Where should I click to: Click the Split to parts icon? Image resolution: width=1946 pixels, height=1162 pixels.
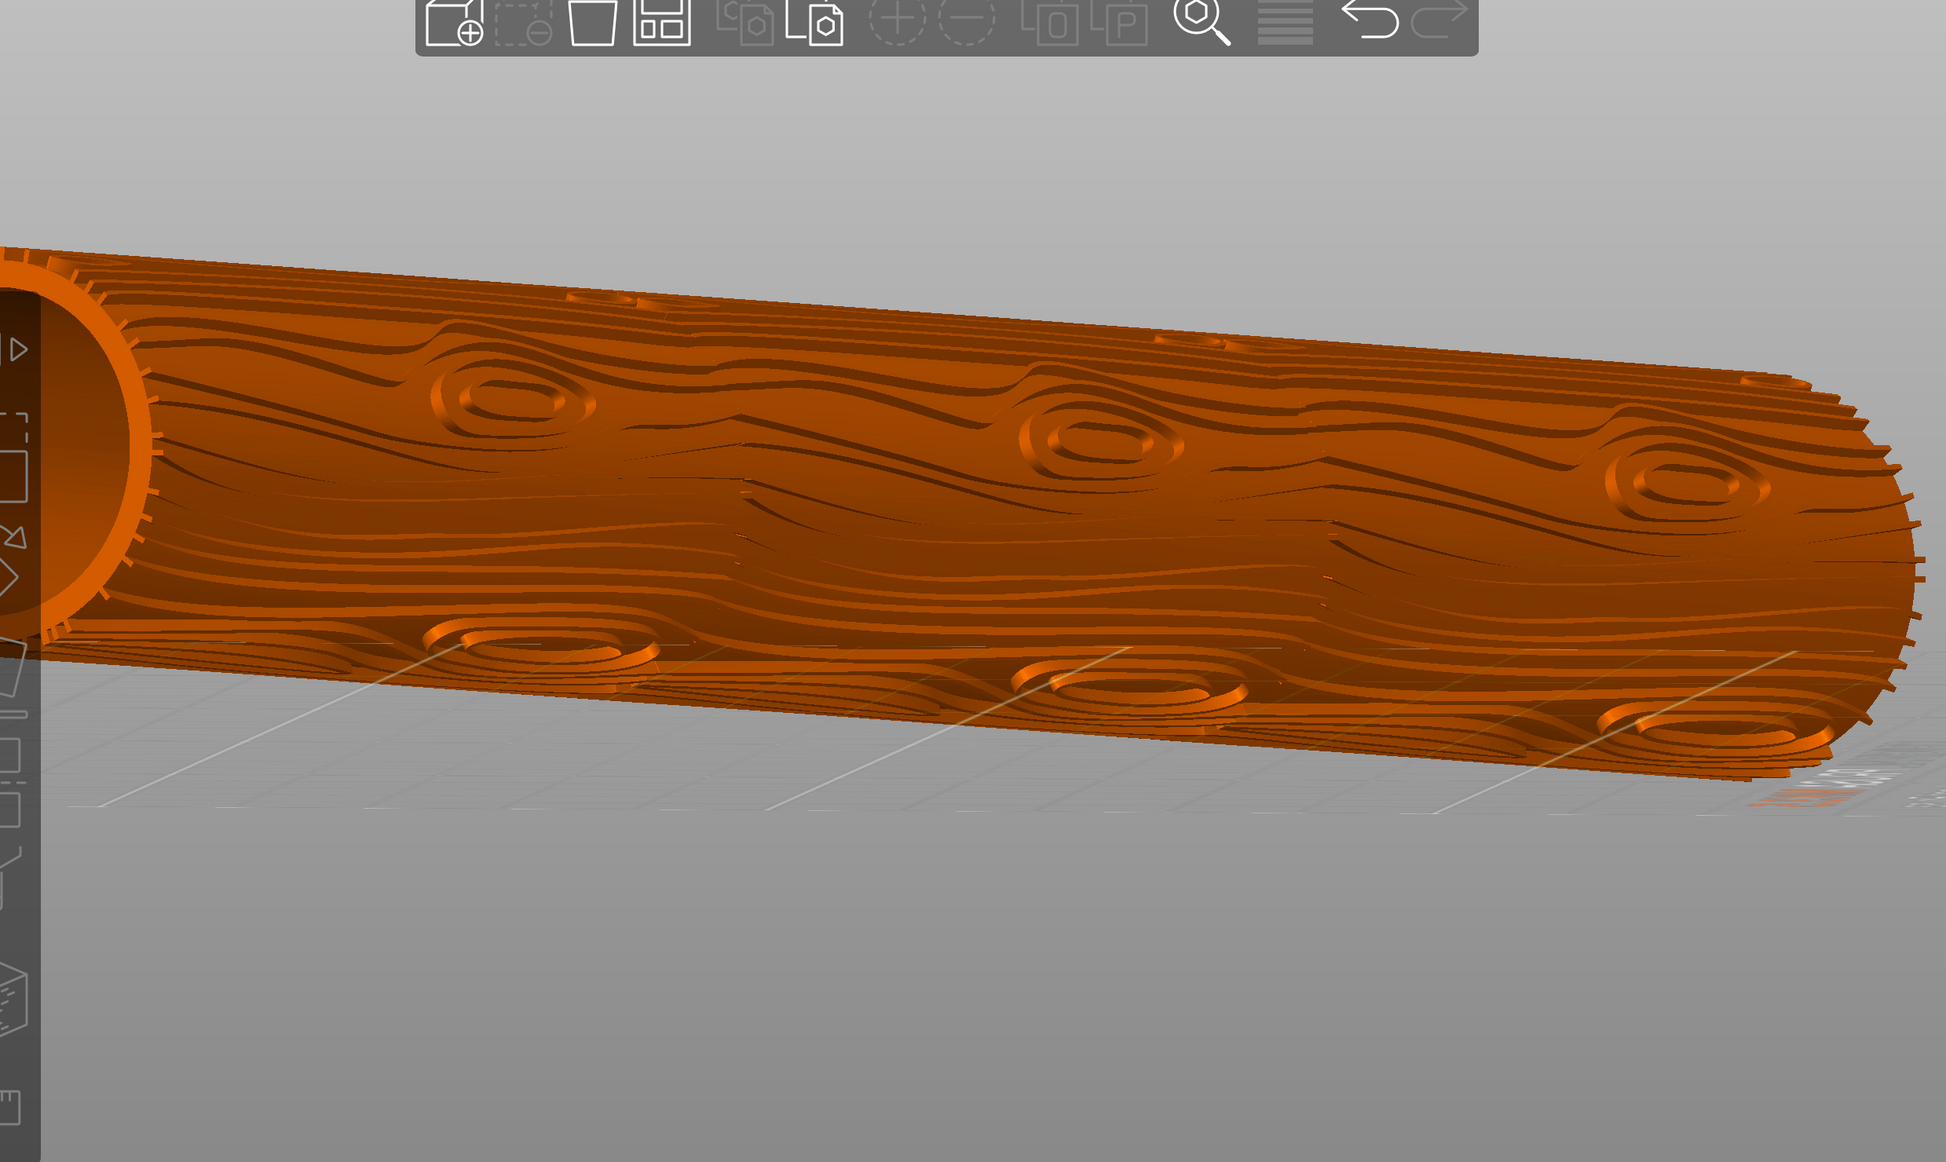(1119, 22)
